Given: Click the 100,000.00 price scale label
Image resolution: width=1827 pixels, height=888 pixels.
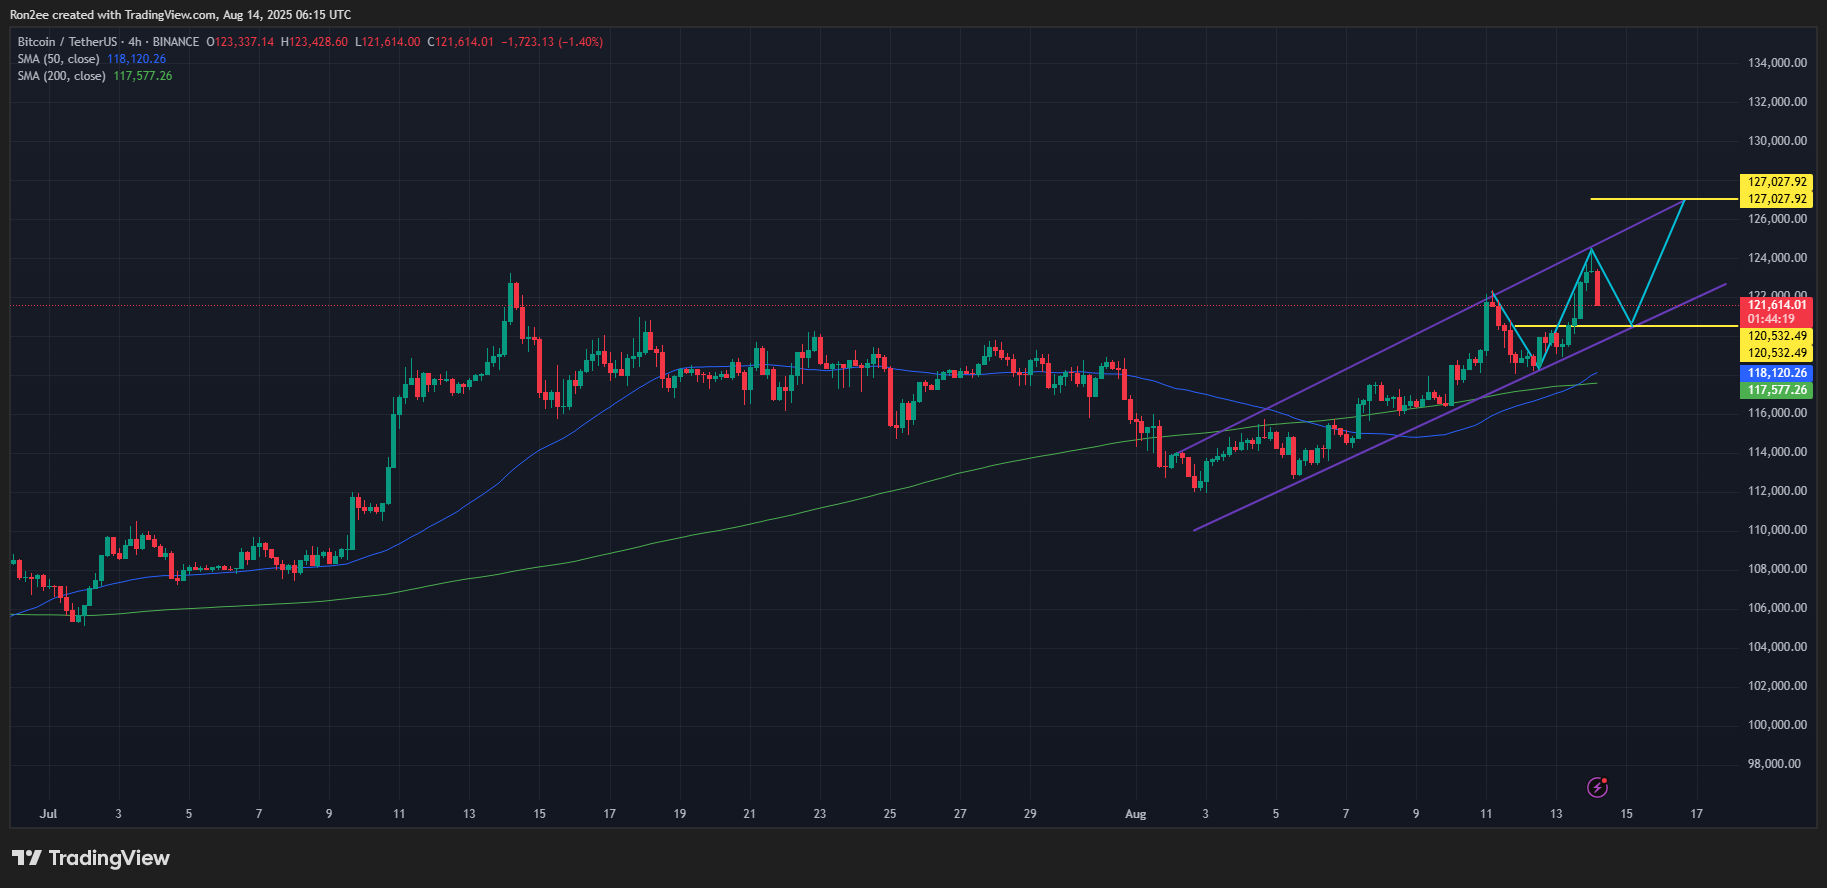Looking at the screenshot, I should (x=1777, y=725).
